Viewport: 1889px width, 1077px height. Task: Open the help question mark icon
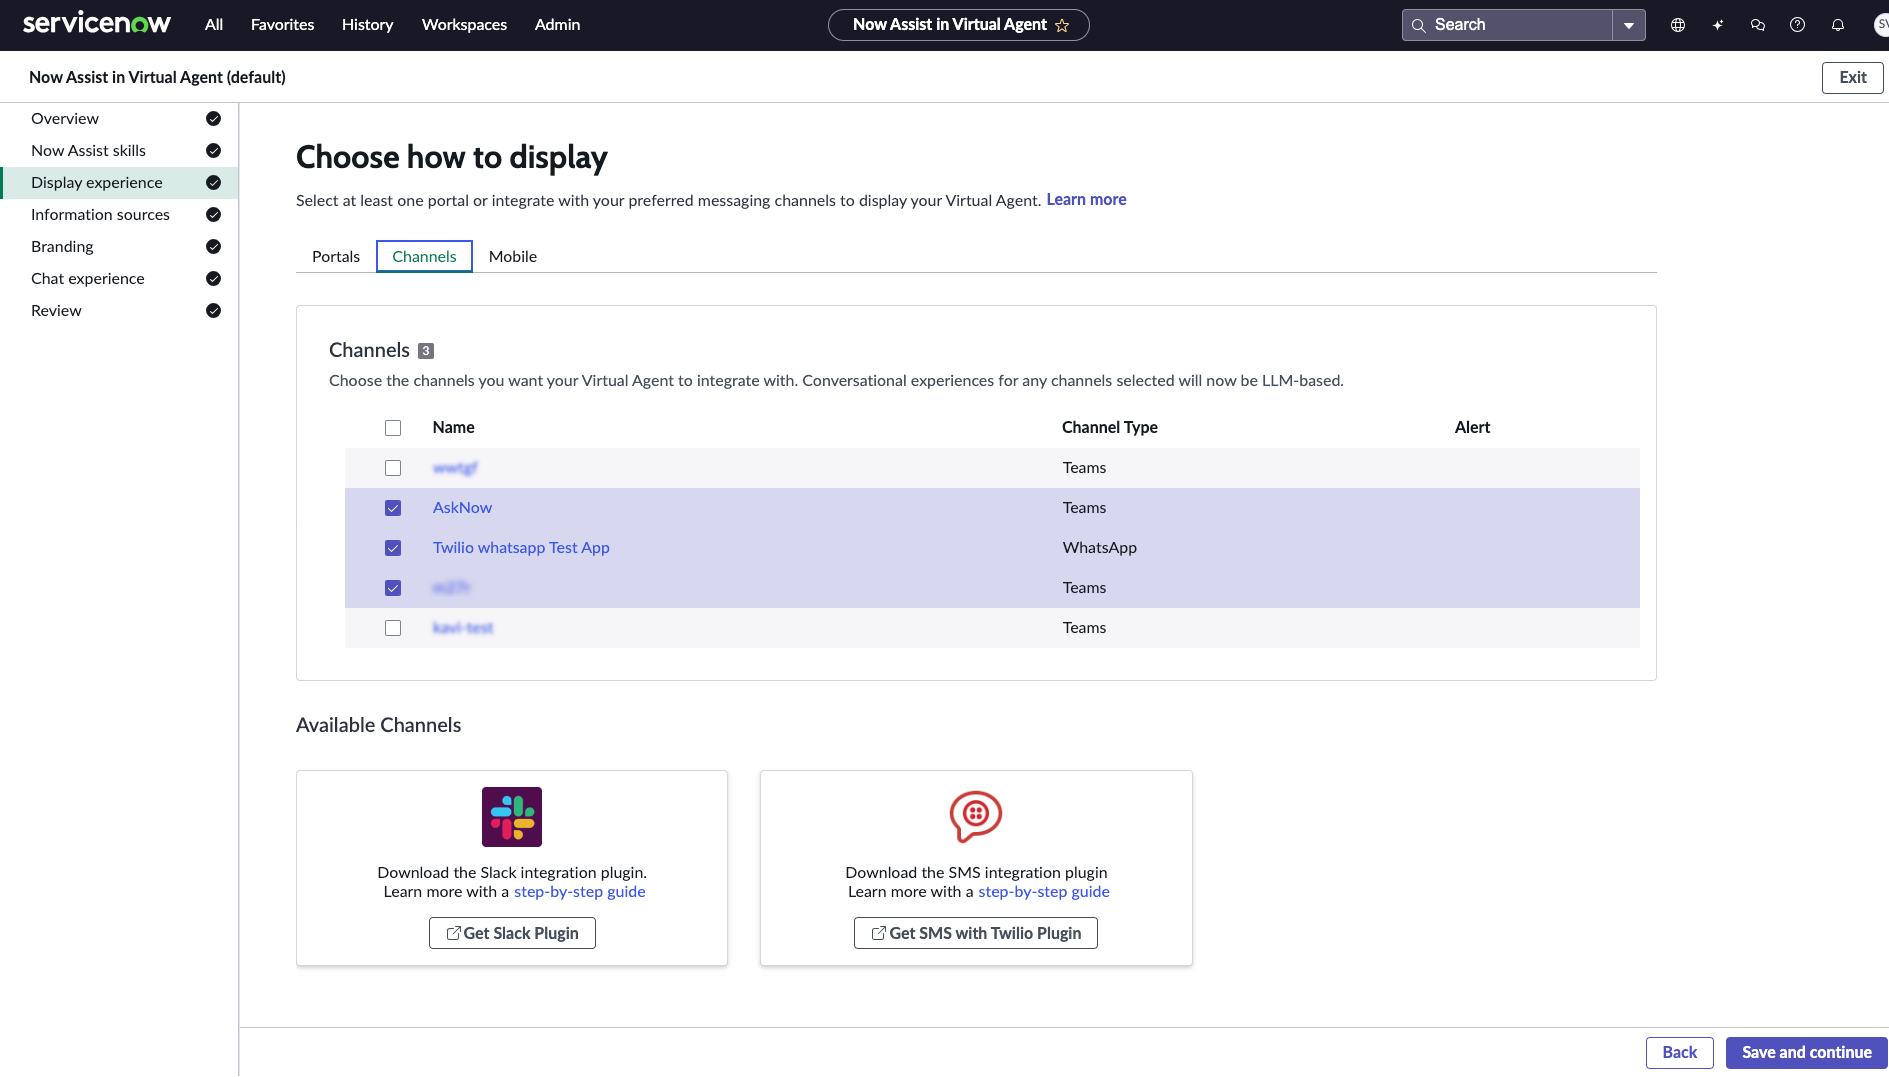pyautogui.click(x=1798, y=25)
